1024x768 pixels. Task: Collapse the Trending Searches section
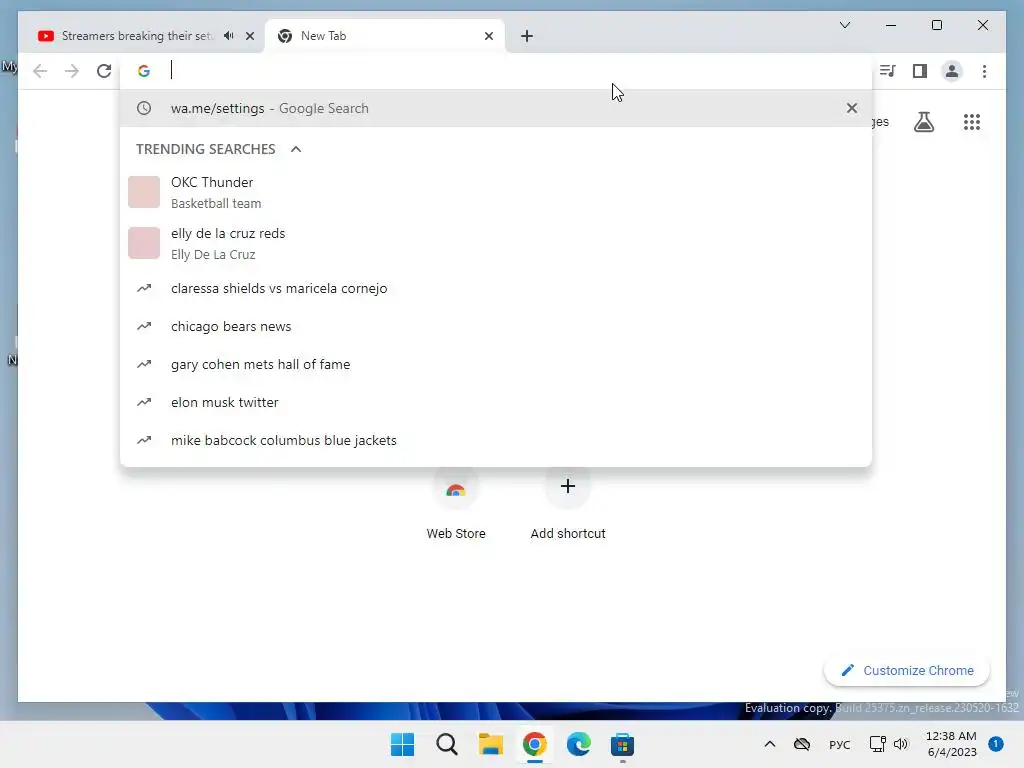[x=296, y=149]
